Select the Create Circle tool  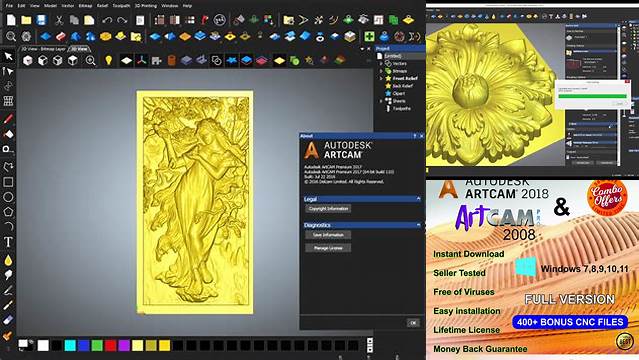(x=8, y=197)
